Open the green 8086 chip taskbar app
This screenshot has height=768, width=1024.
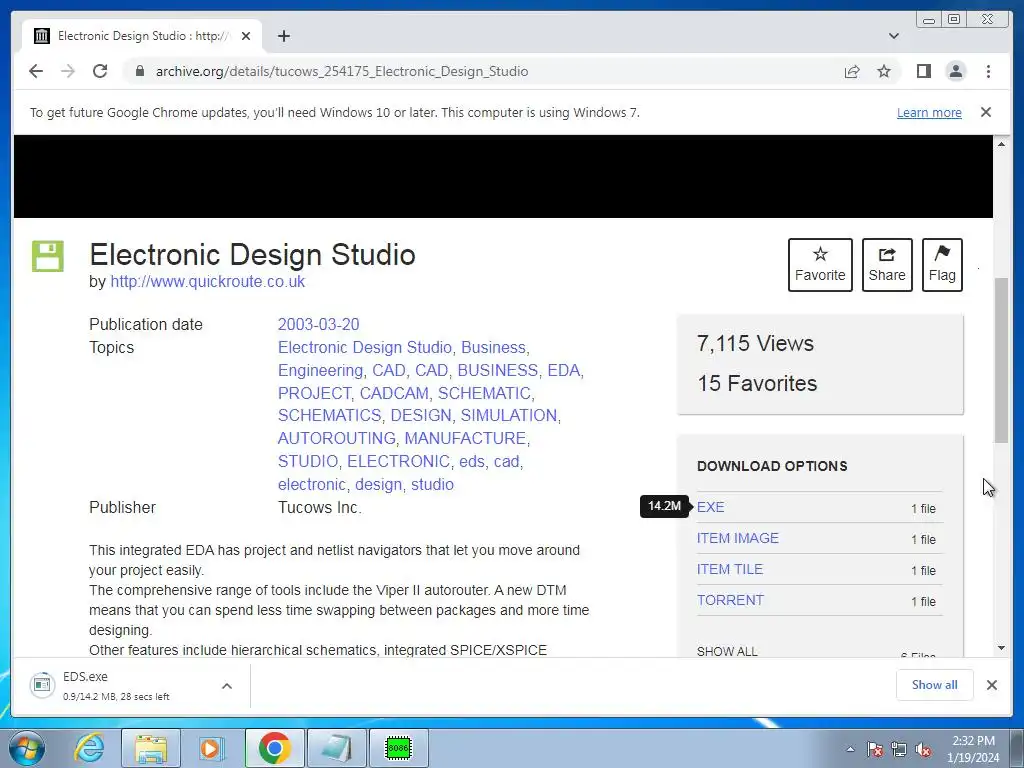(x=398, y=748)
